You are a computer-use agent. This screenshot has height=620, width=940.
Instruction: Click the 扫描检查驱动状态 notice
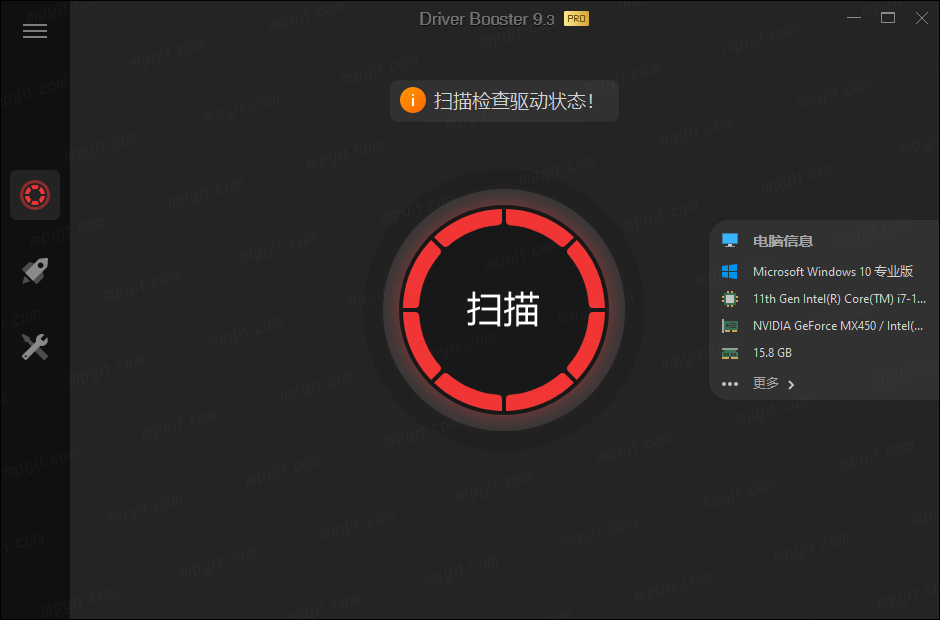pyautogui.click(x=504, y=101)
